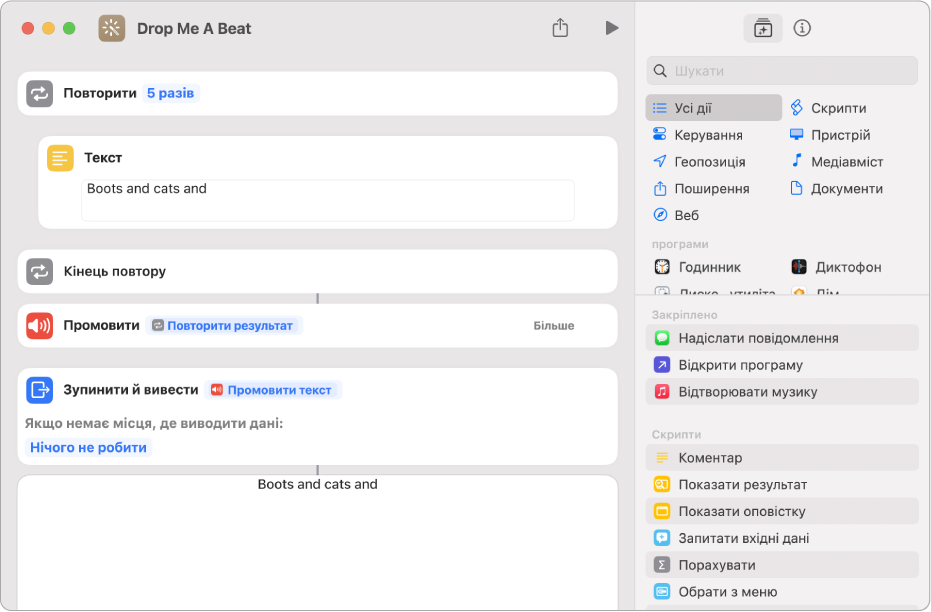Open the Нічого не робити option menu

pyautogui.click(x=88, y=447)
